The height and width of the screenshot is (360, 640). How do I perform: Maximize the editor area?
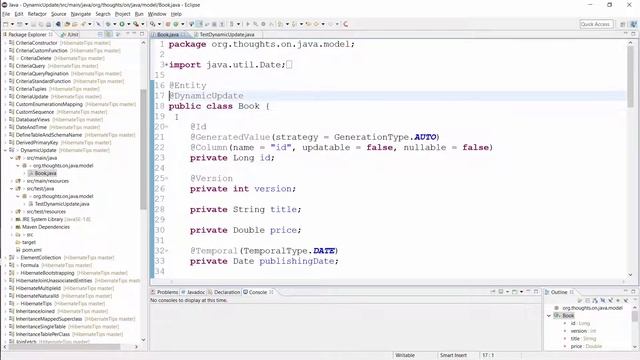tap(633, 34)
